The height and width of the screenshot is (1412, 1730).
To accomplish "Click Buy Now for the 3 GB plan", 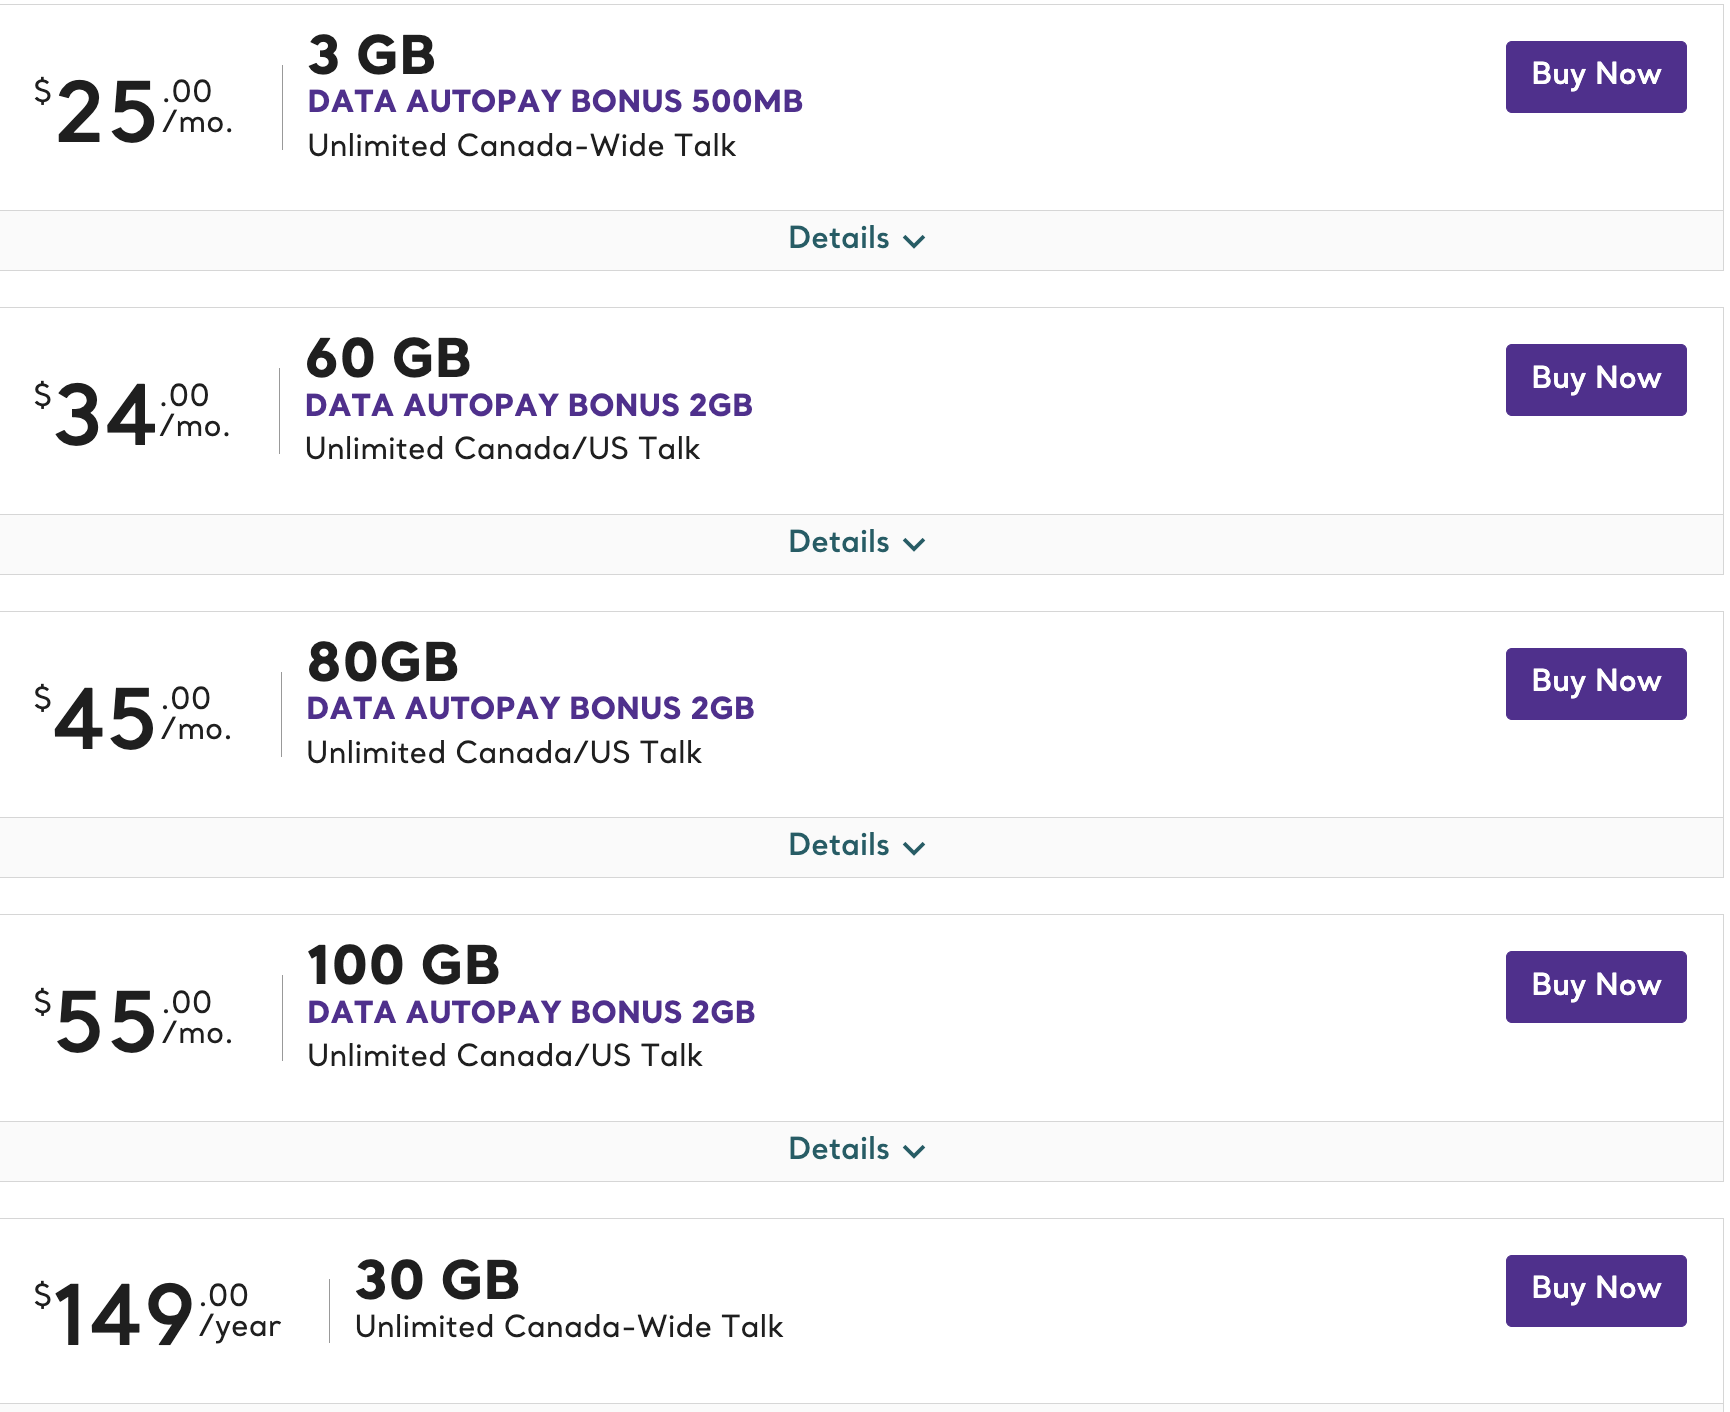I will tap(1595, 76).
